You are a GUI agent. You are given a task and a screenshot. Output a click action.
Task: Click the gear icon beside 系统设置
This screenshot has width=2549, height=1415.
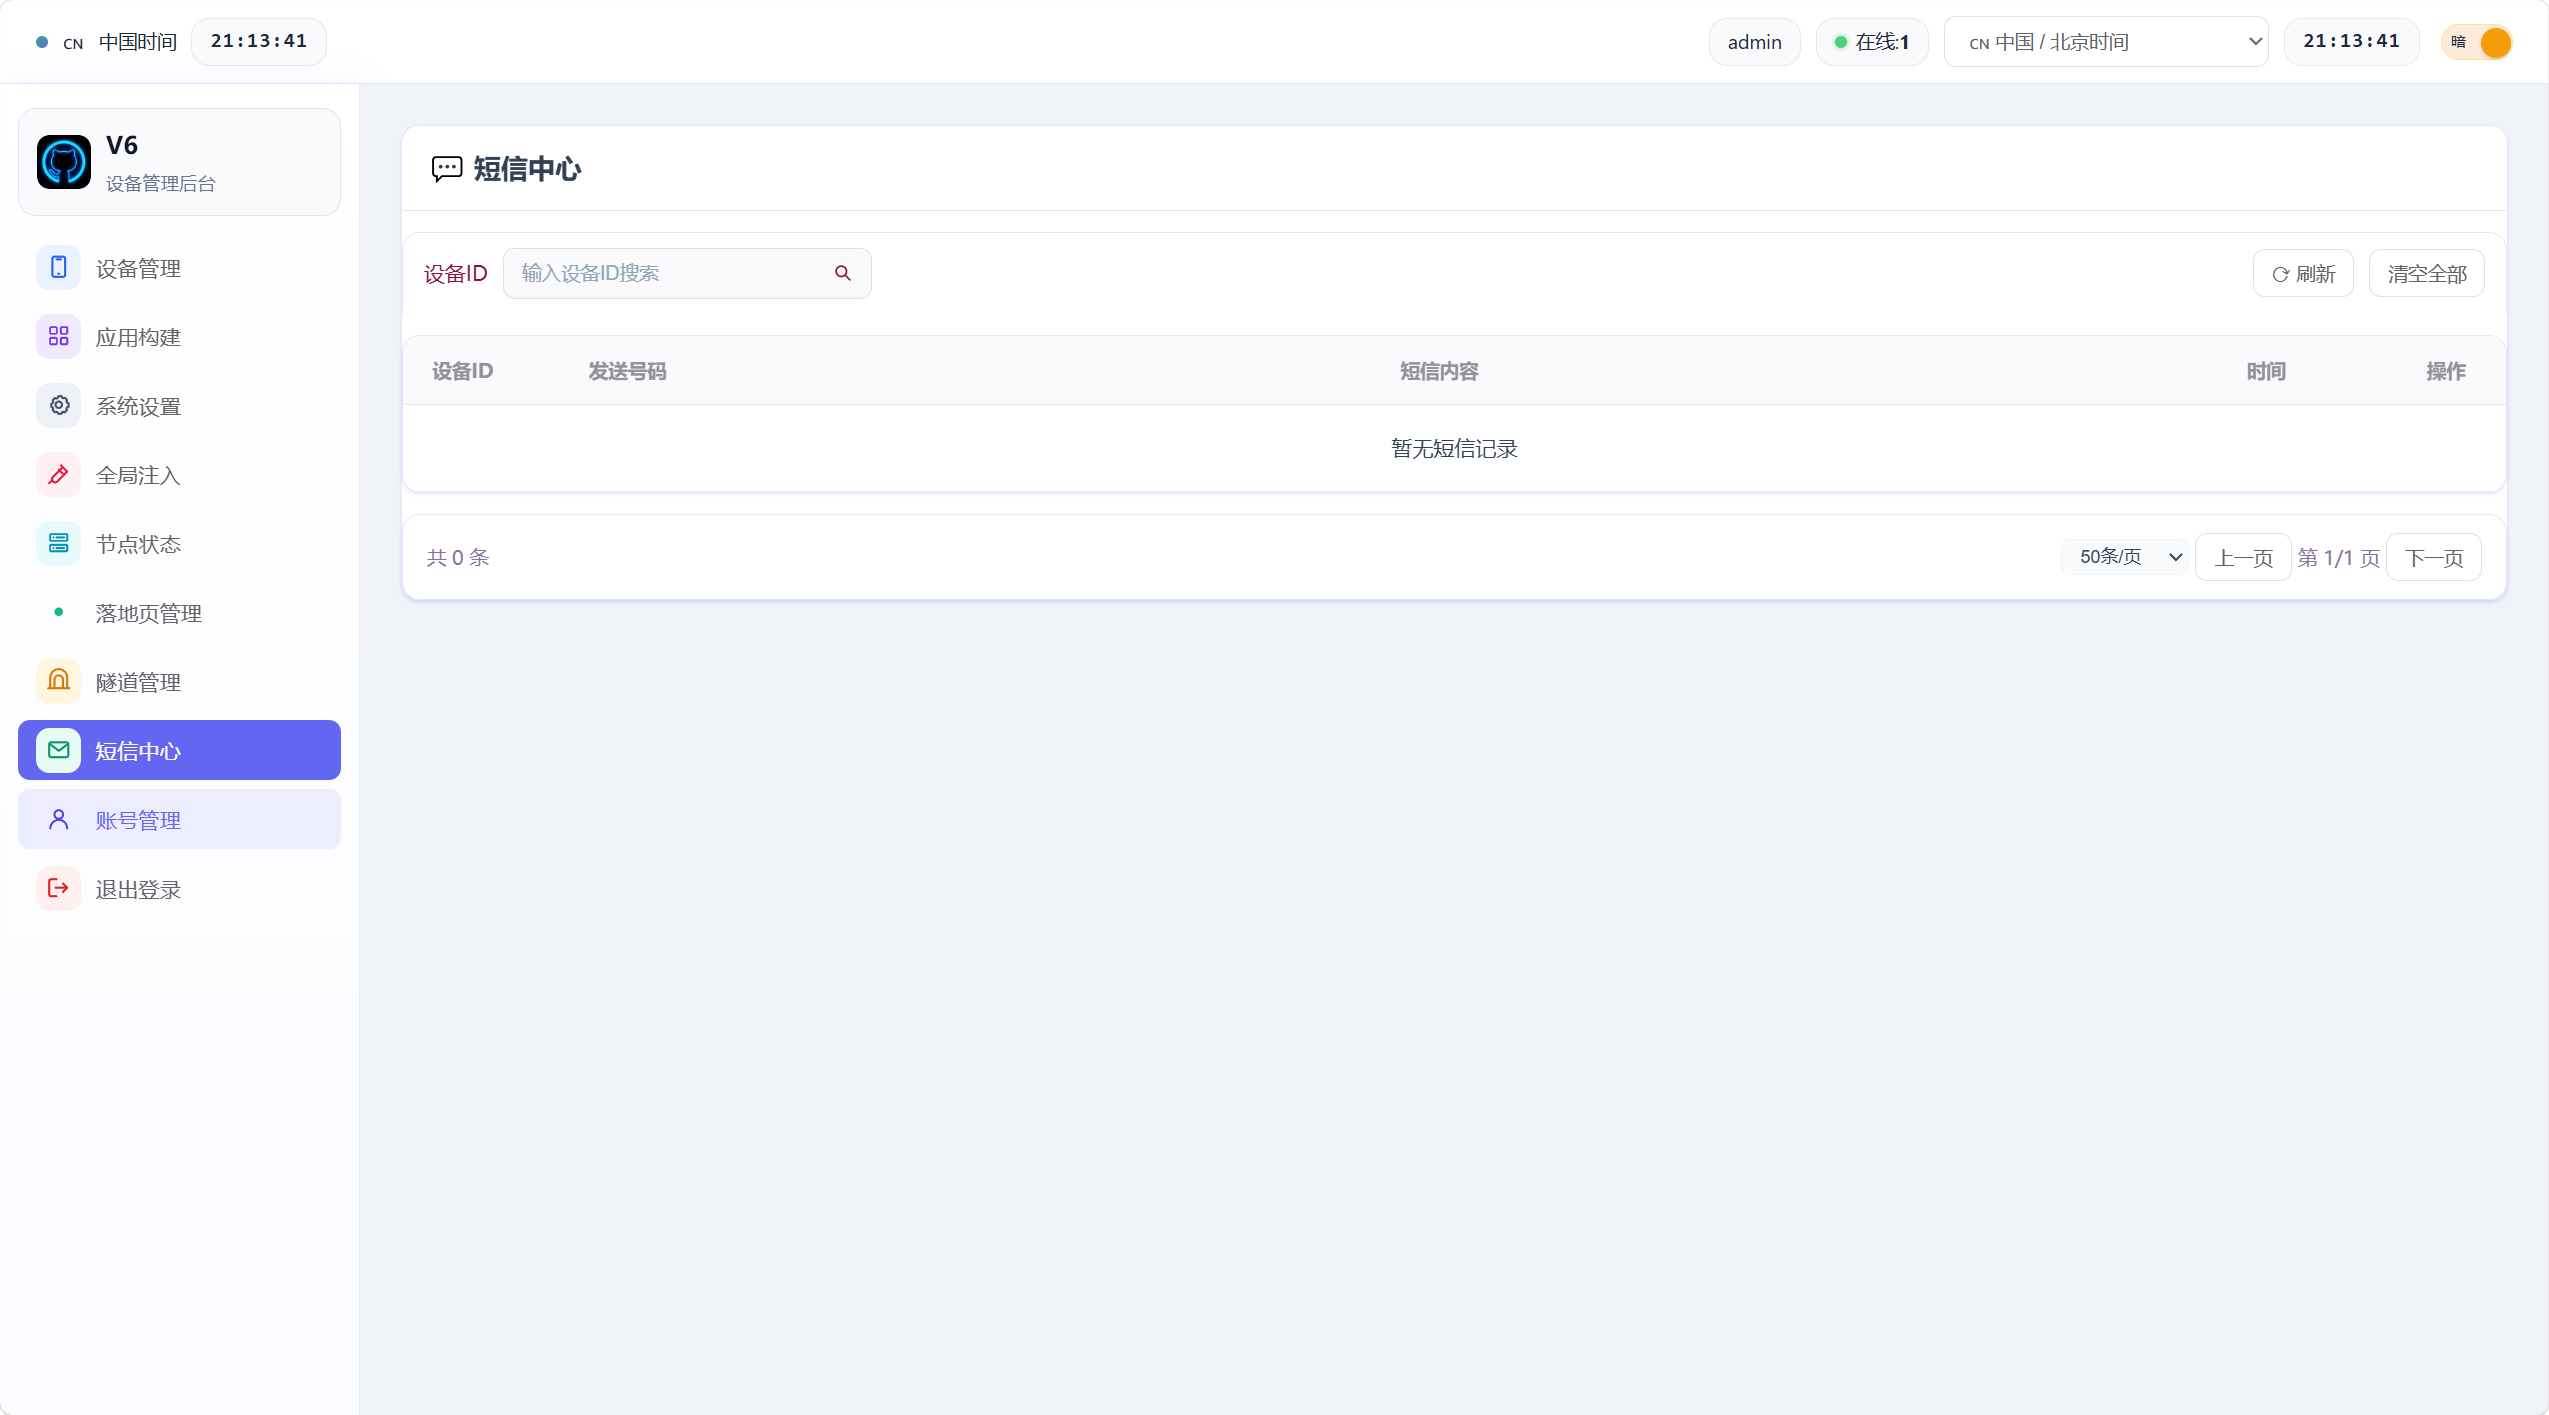[59, 406]
